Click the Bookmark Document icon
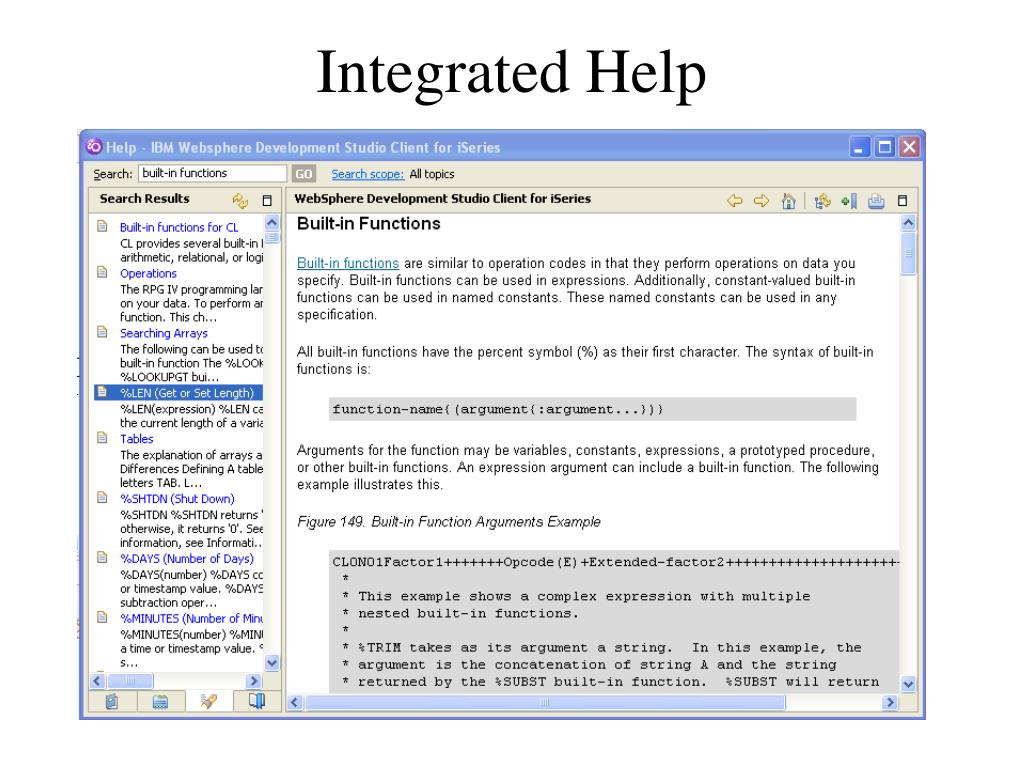Viewport: 1024px width, 768px height. pos(849,201)
